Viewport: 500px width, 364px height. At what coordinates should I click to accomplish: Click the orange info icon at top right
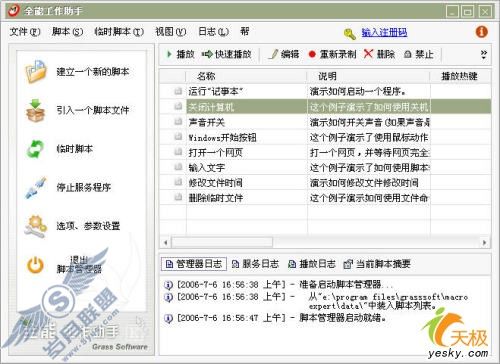click(481, 32)
